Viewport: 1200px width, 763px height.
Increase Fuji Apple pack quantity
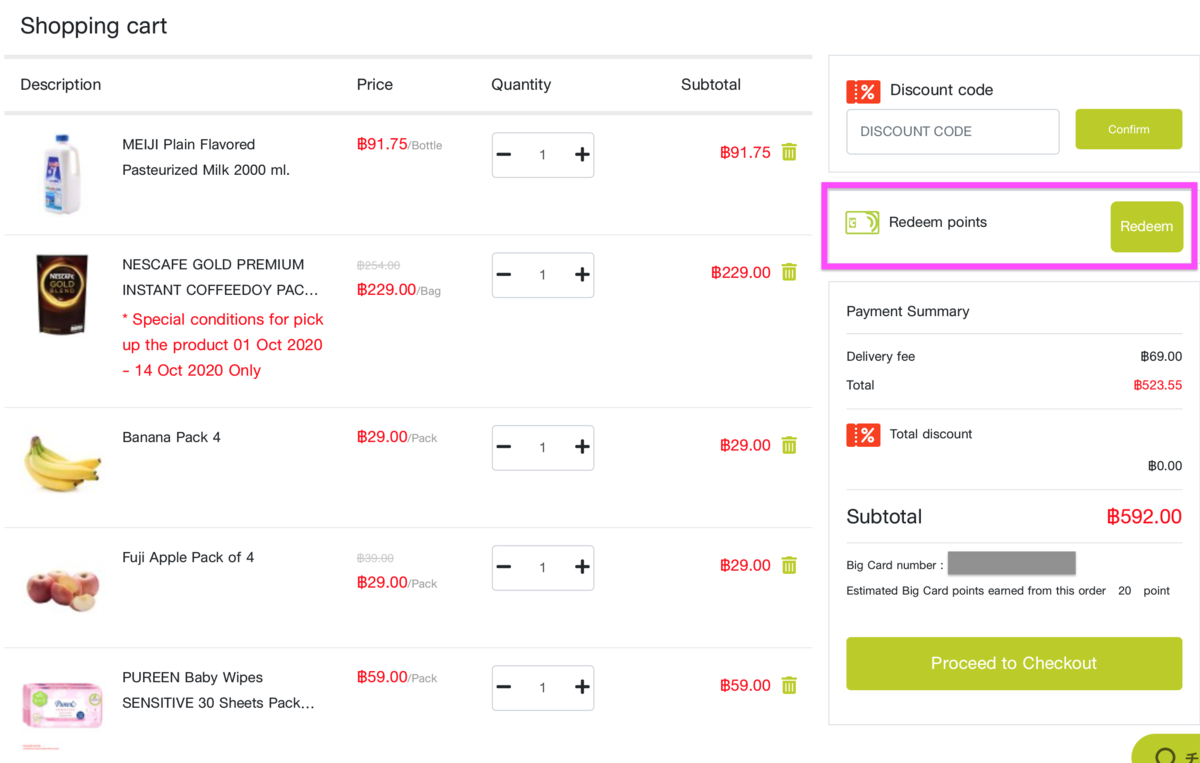pyautogui.click(x=582, y=567)
